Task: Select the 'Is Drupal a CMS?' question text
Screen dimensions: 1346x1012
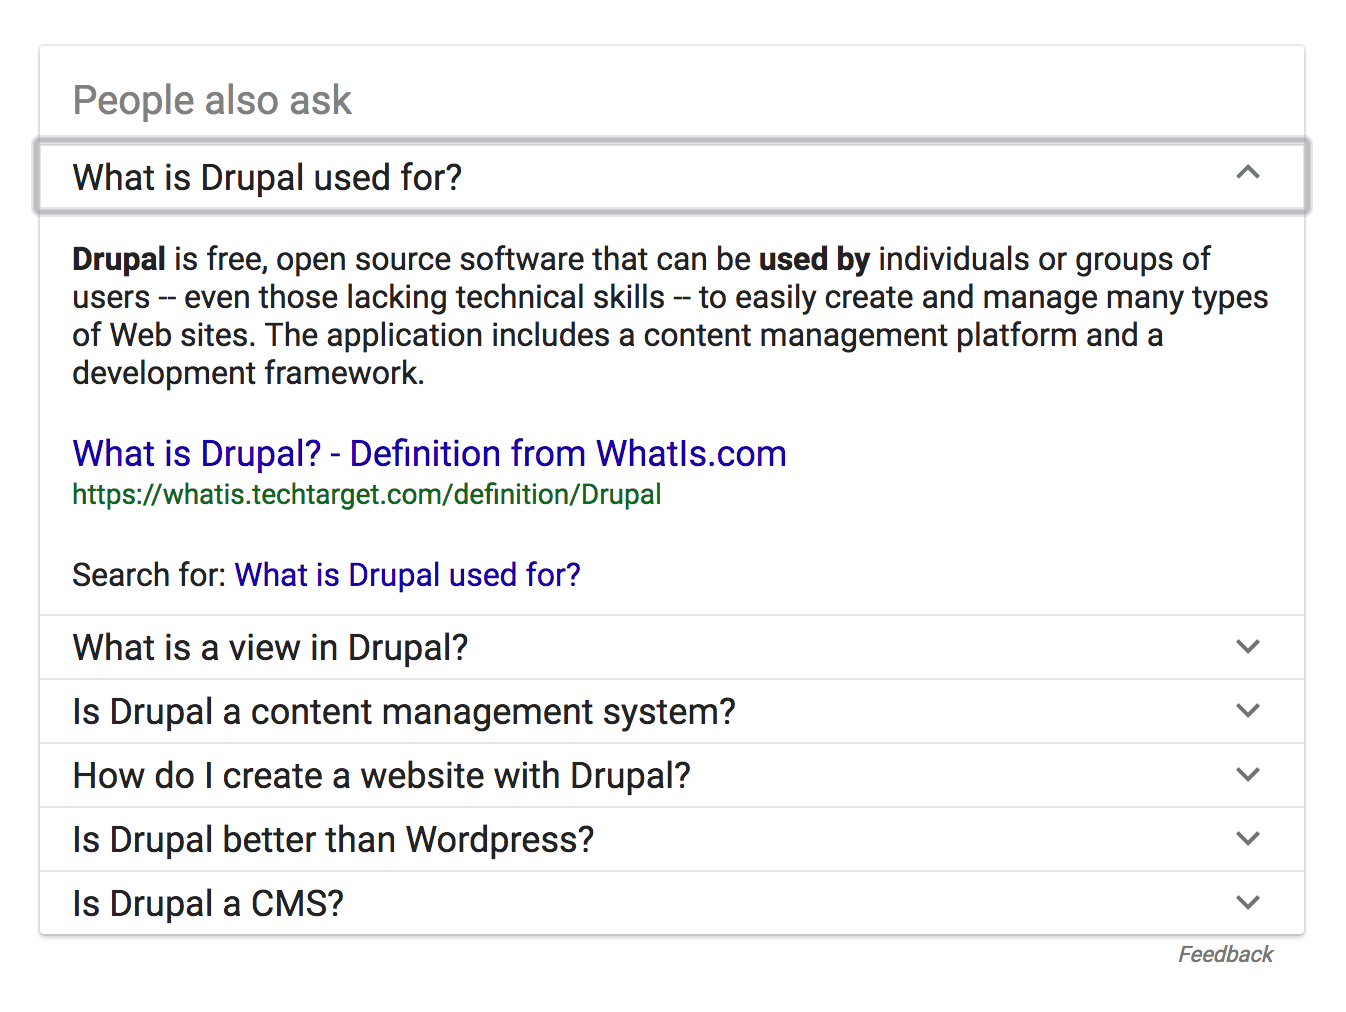Action: (208, 904)
